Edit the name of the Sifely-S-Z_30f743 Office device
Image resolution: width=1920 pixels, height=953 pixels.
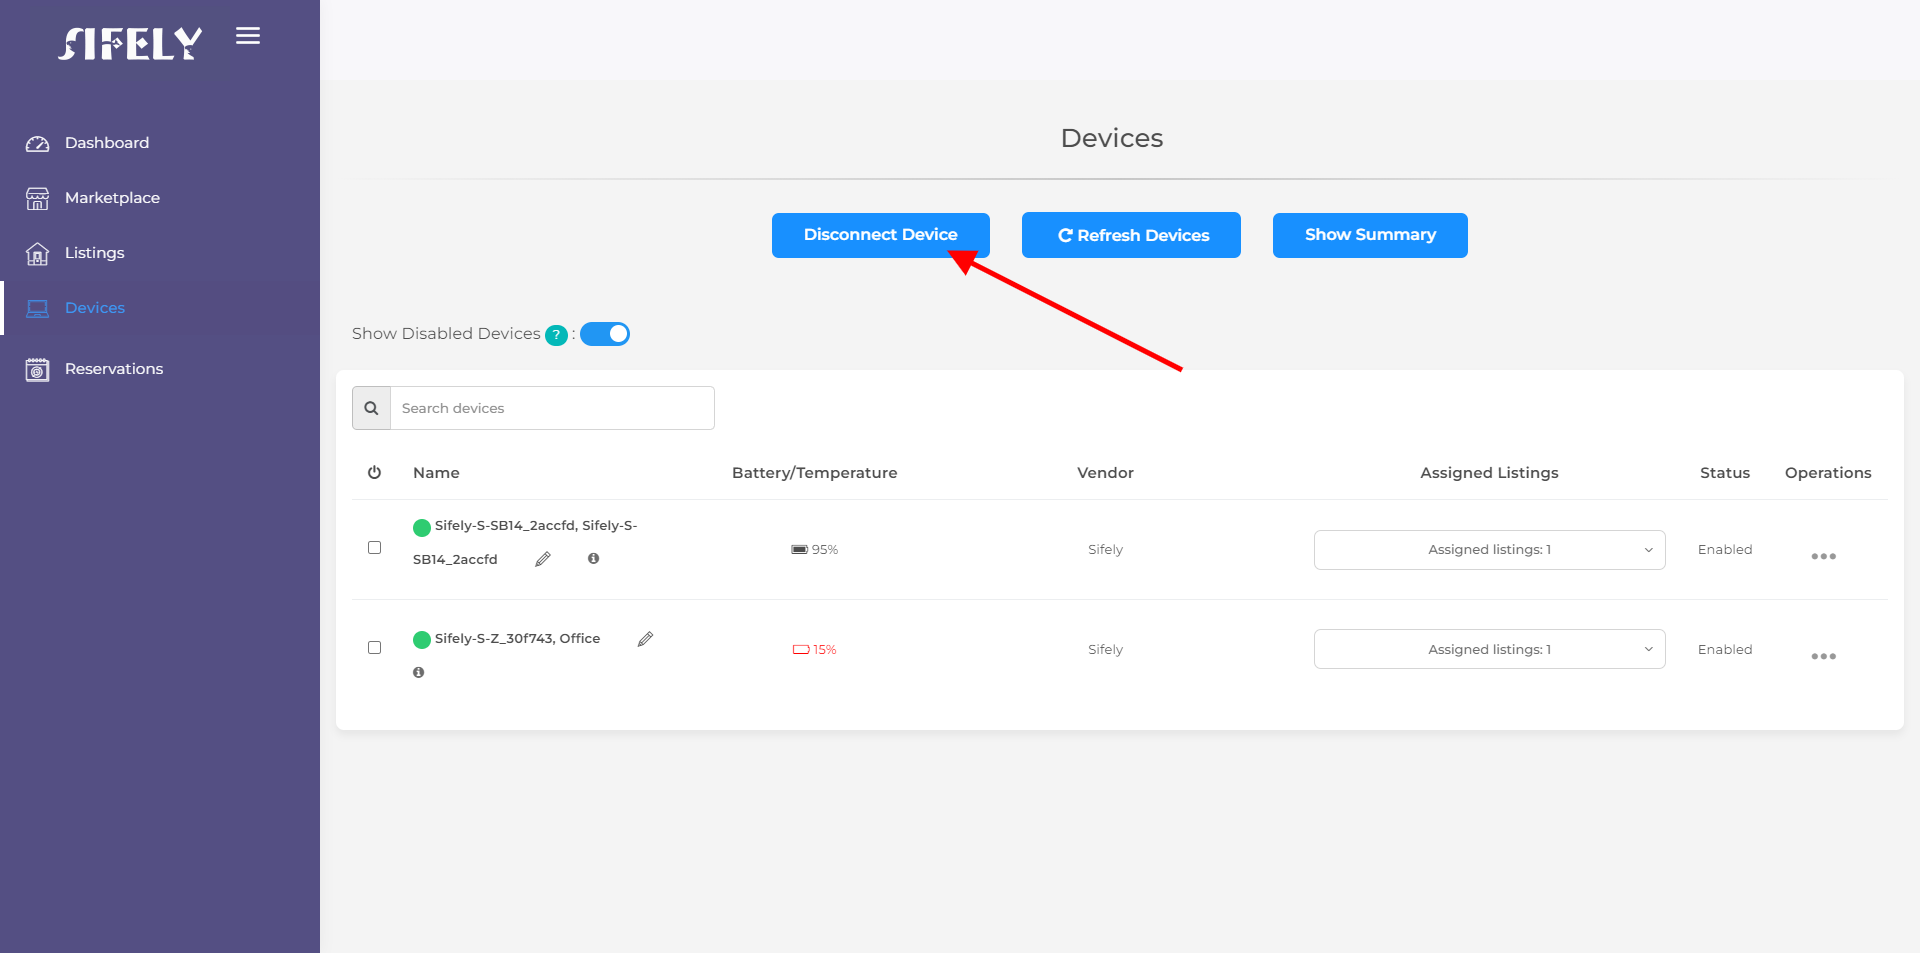[646, 639]
